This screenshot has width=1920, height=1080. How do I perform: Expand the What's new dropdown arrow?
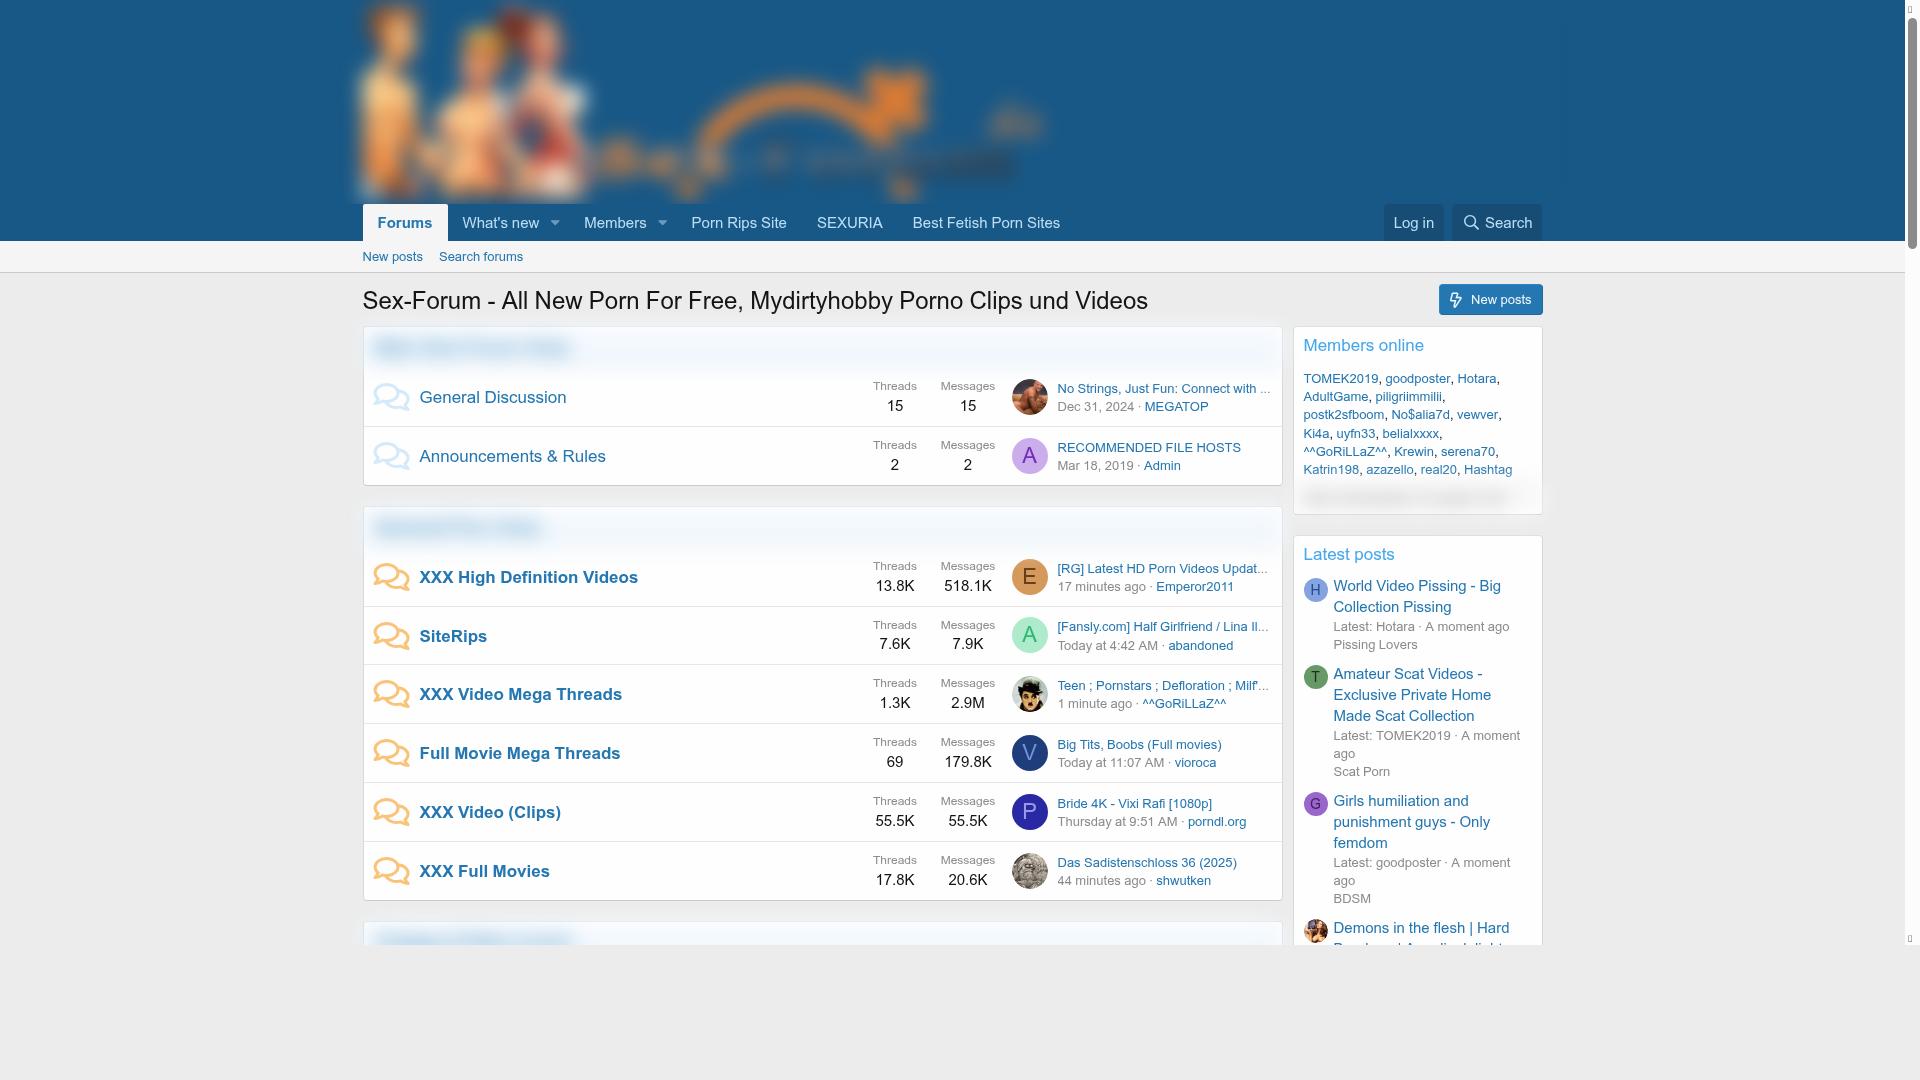(555, 223)
